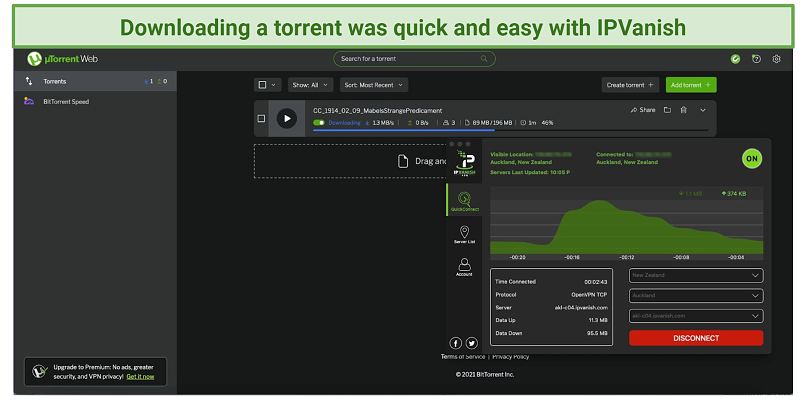This screenshot has height=400, width=806.
Task: Click the upload 374 KB indicator on the graph
Action: tap(734, 194)
